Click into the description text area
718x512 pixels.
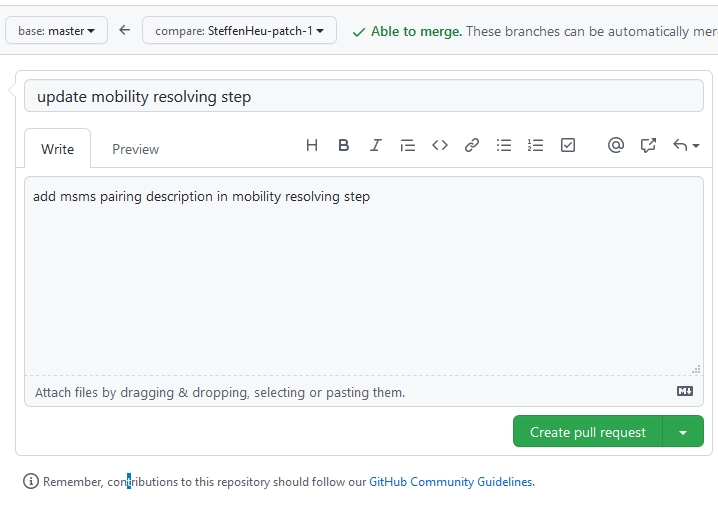(364, 276)
